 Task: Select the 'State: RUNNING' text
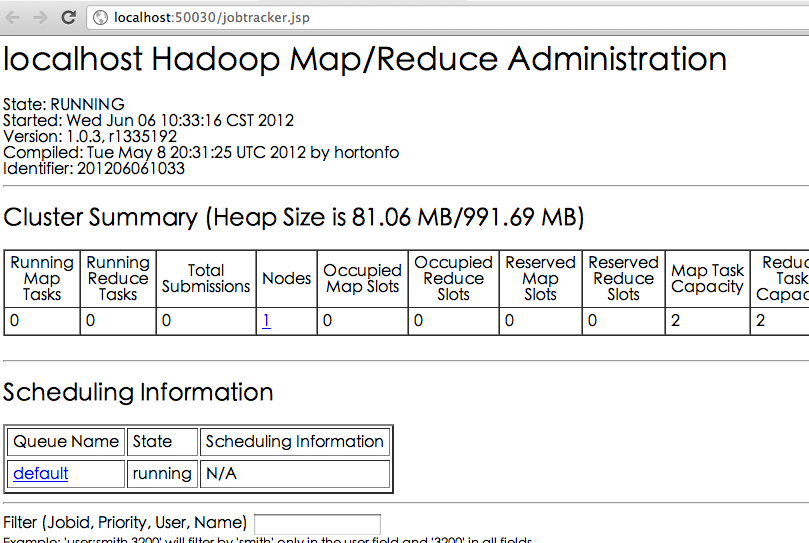pyautogui.click(x=64, y=104)
